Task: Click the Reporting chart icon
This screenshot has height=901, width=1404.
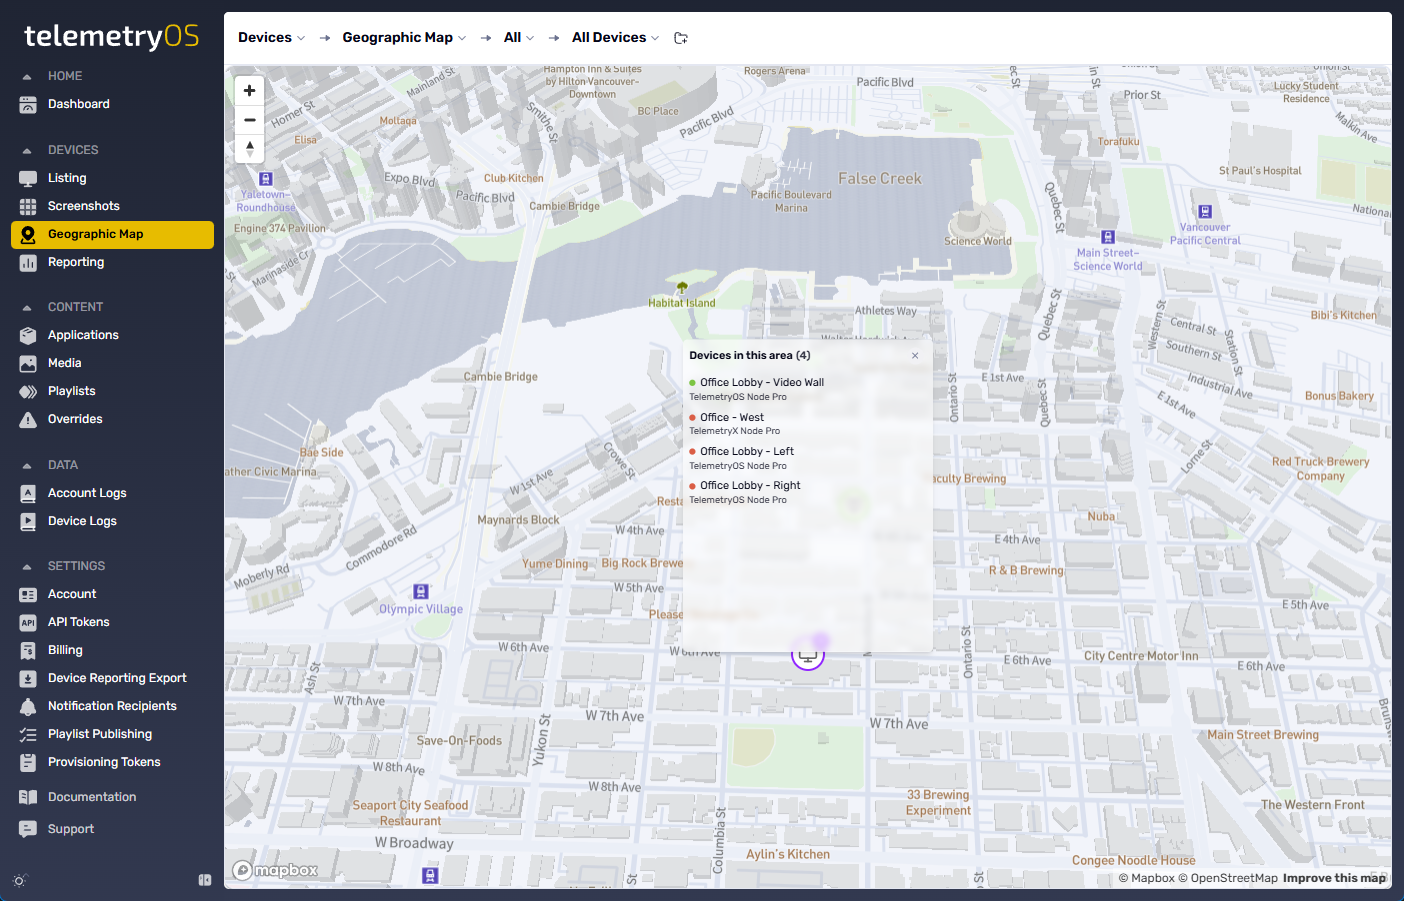Action: click(28, 262)
